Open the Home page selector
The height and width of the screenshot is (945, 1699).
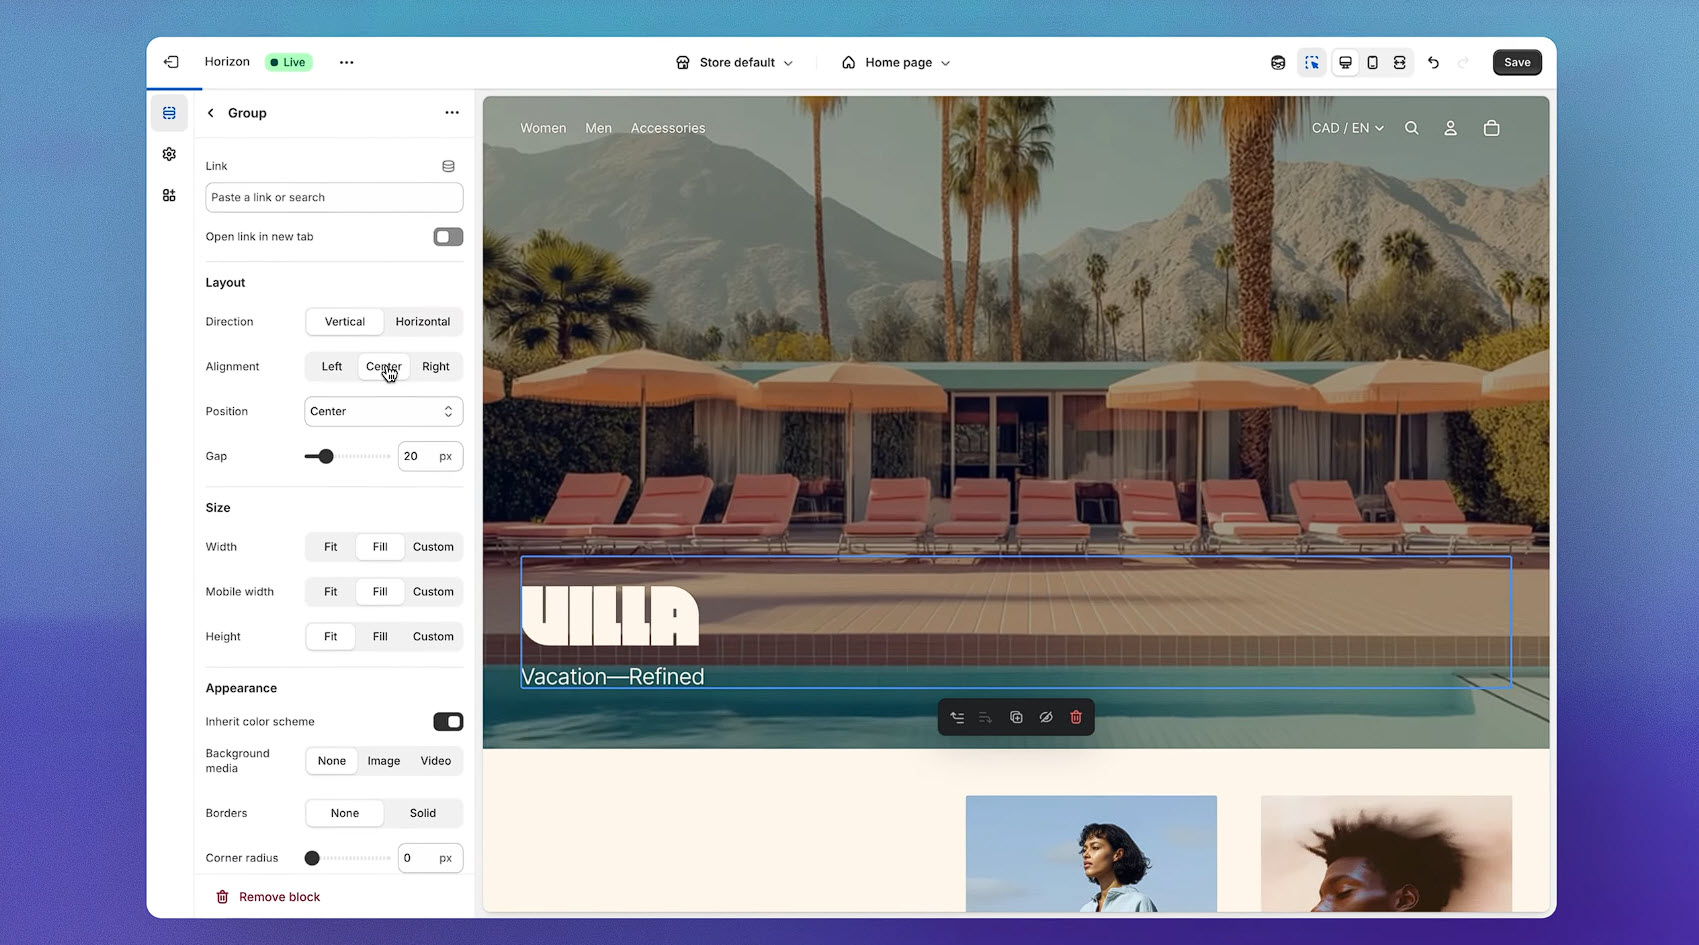897,62
